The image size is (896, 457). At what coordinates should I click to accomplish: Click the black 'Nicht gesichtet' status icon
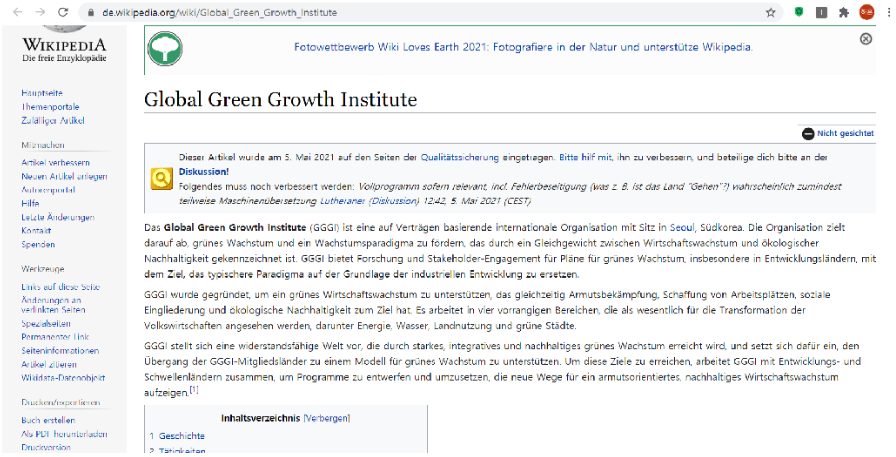(807, 134)
